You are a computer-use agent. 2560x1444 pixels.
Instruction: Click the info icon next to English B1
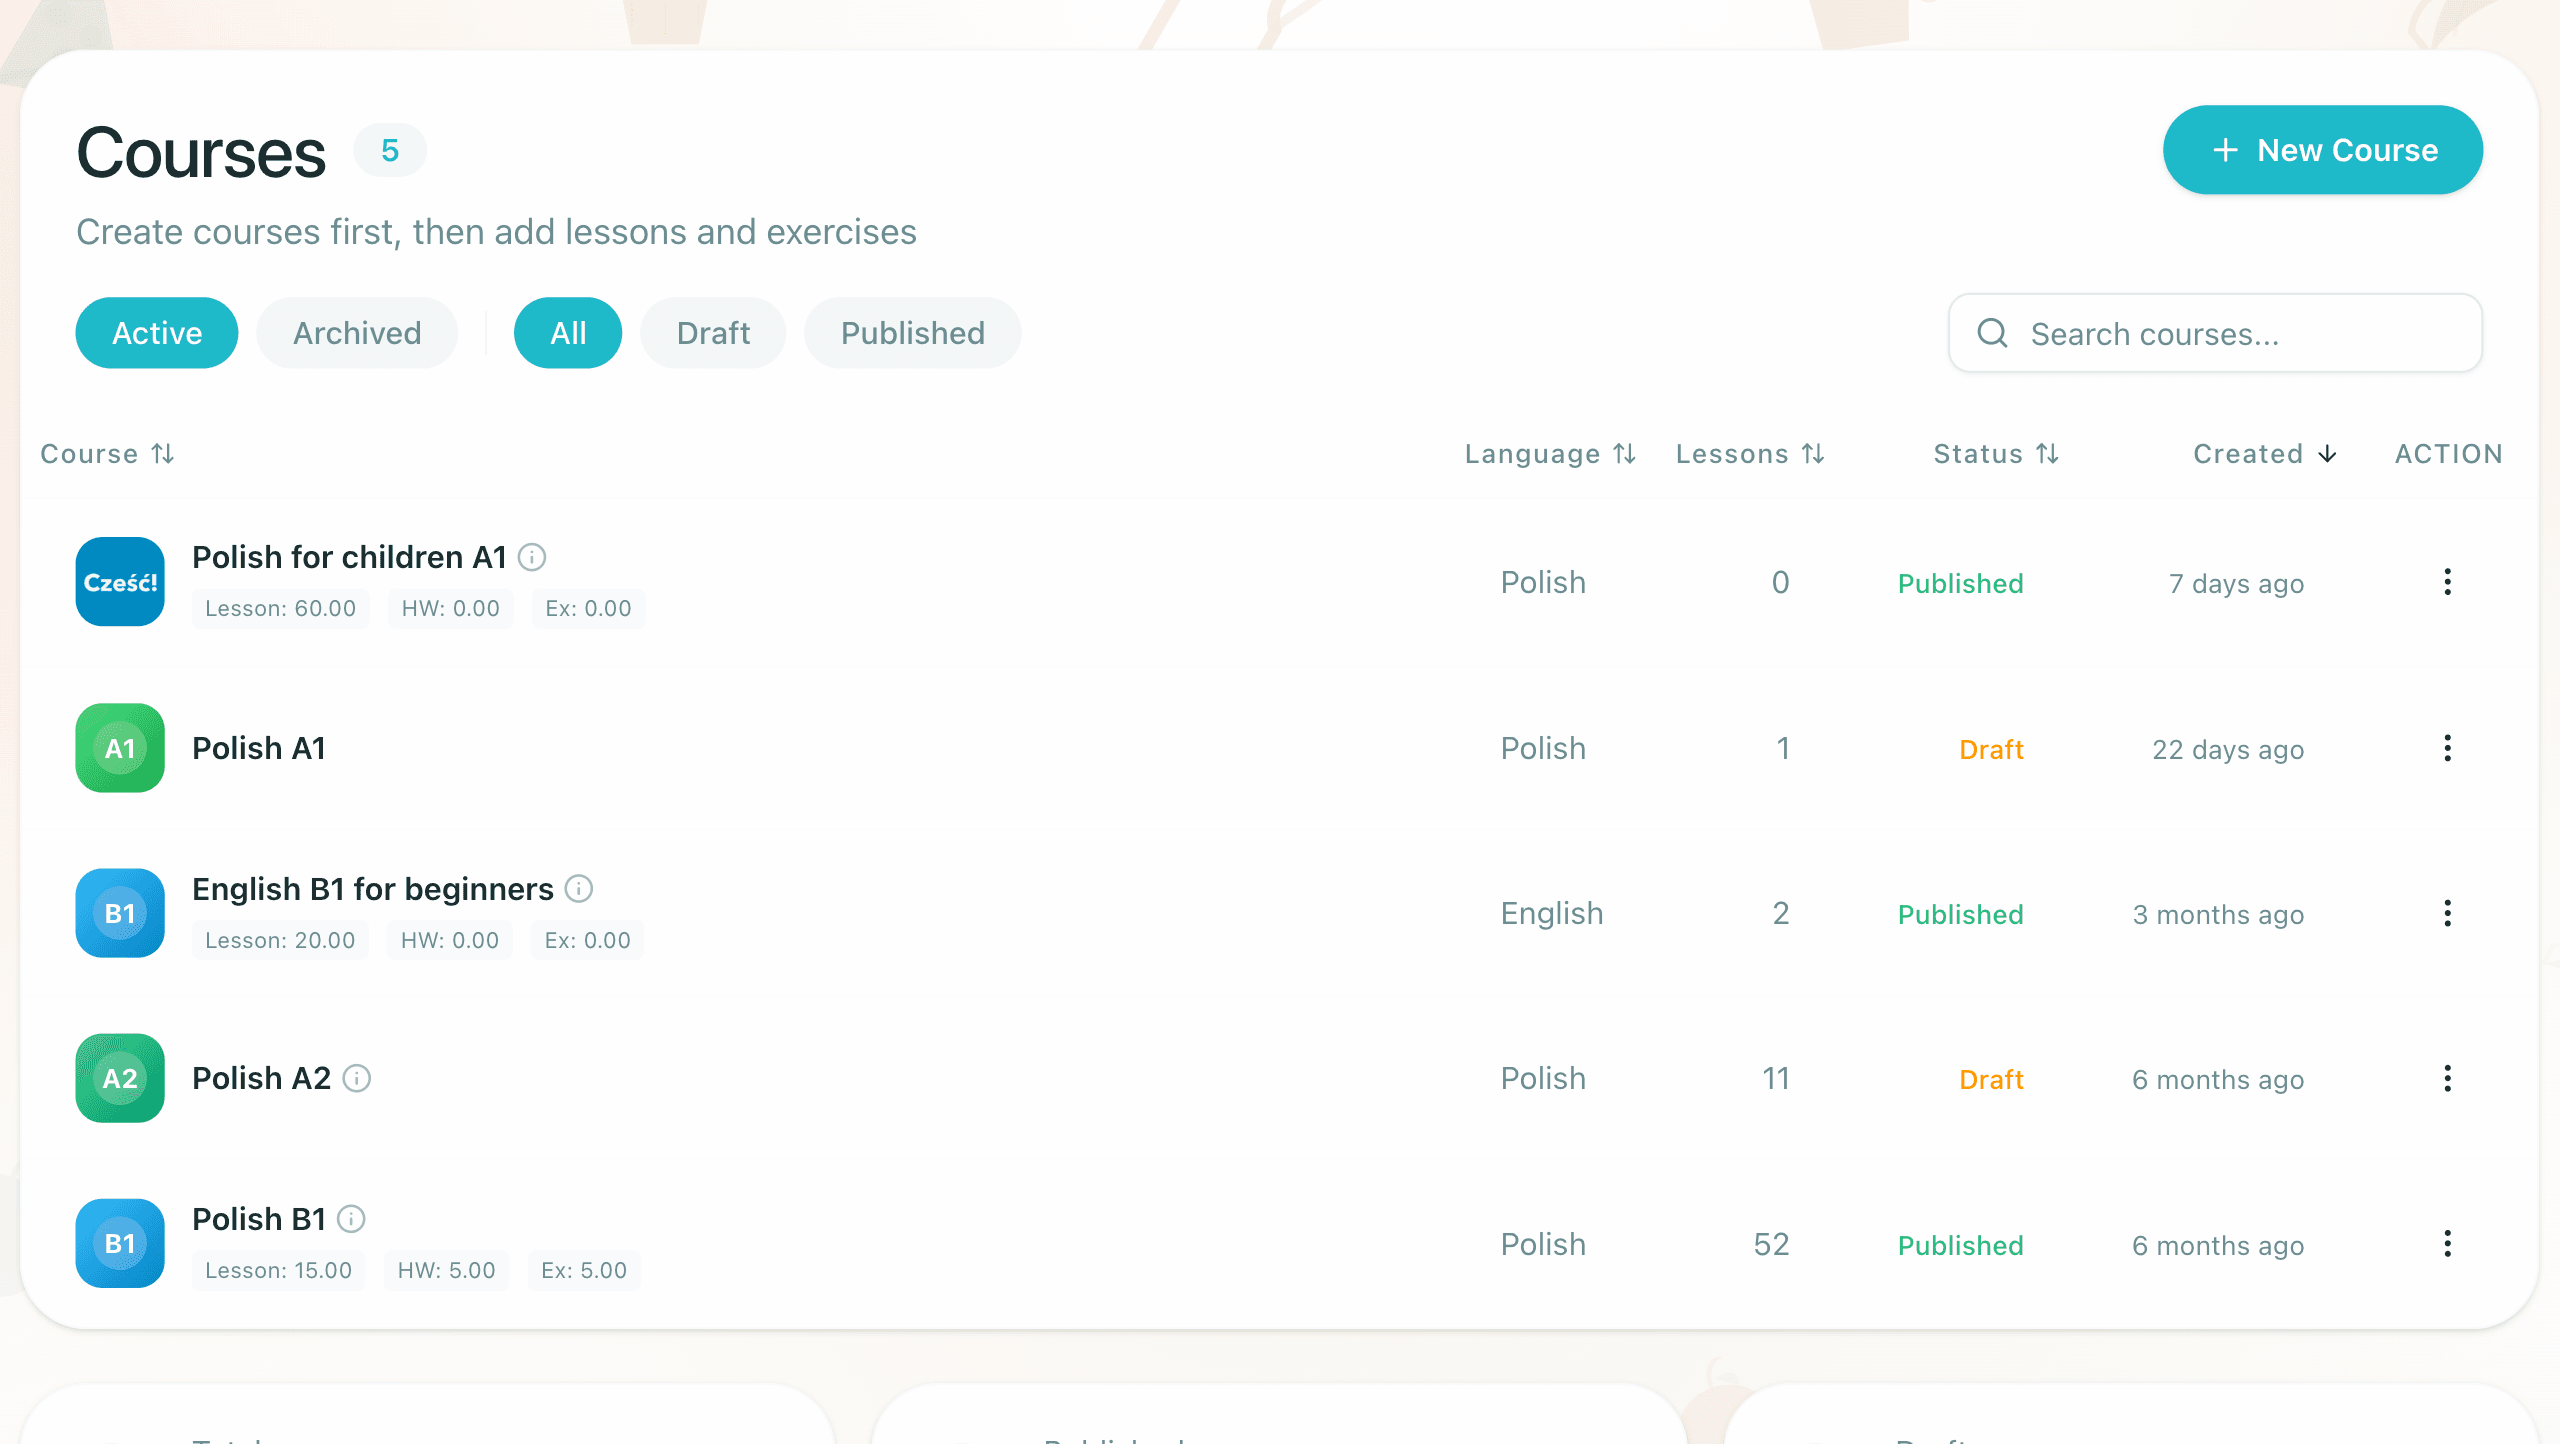pos(579,888)
